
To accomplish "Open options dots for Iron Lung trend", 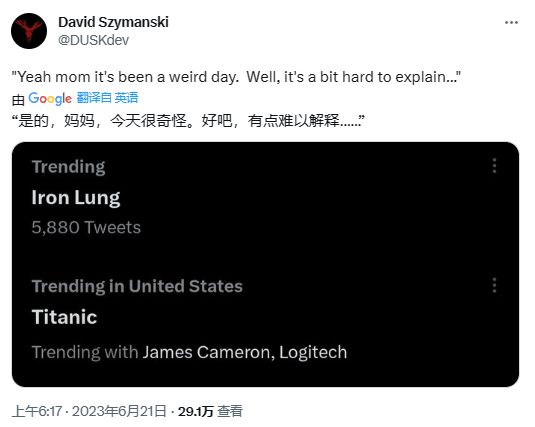I will pos(494,166).
